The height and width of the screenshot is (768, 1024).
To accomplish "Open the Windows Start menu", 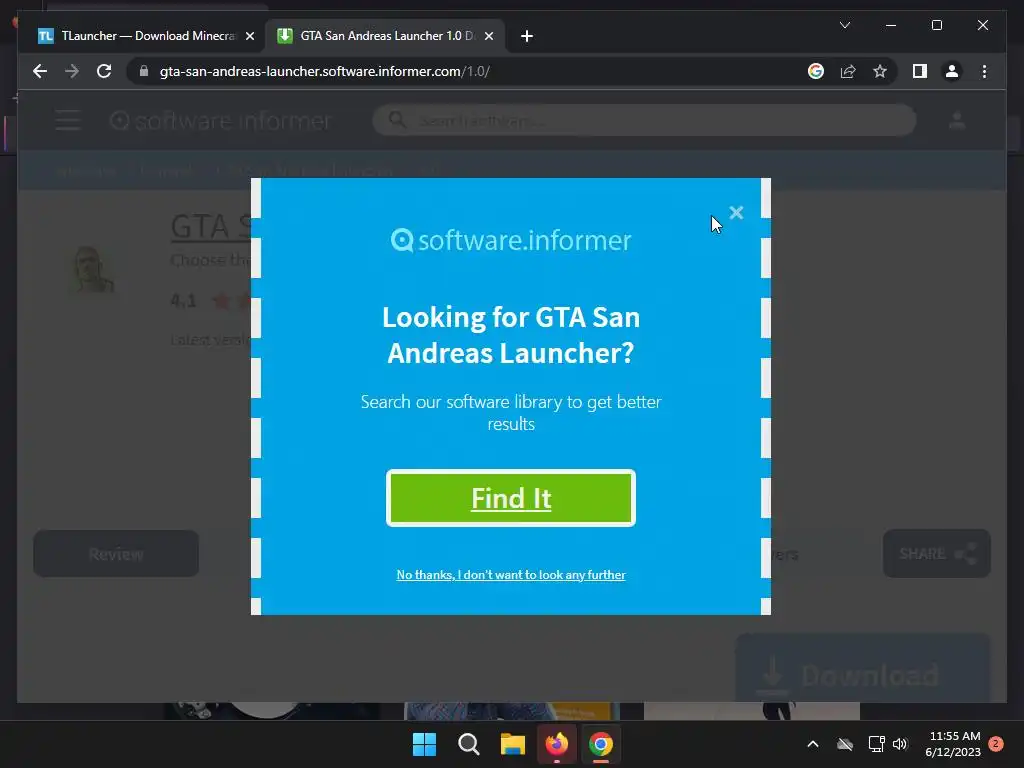I will [x=424, y=744].
